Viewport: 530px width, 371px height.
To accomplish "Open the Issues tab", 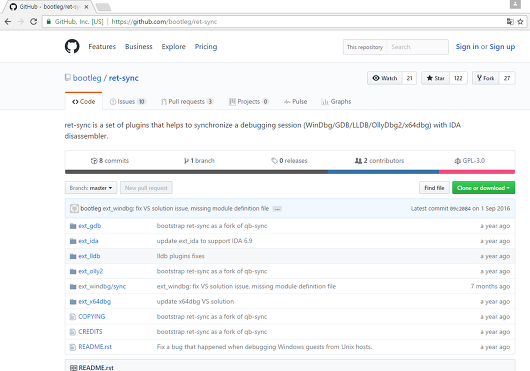I will click(128, 102).
